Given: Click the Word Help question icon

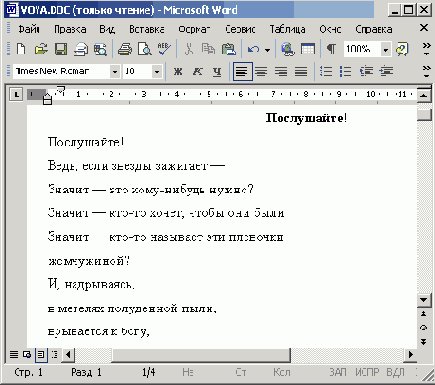Looking at the screenshot, I should [402, 49].
